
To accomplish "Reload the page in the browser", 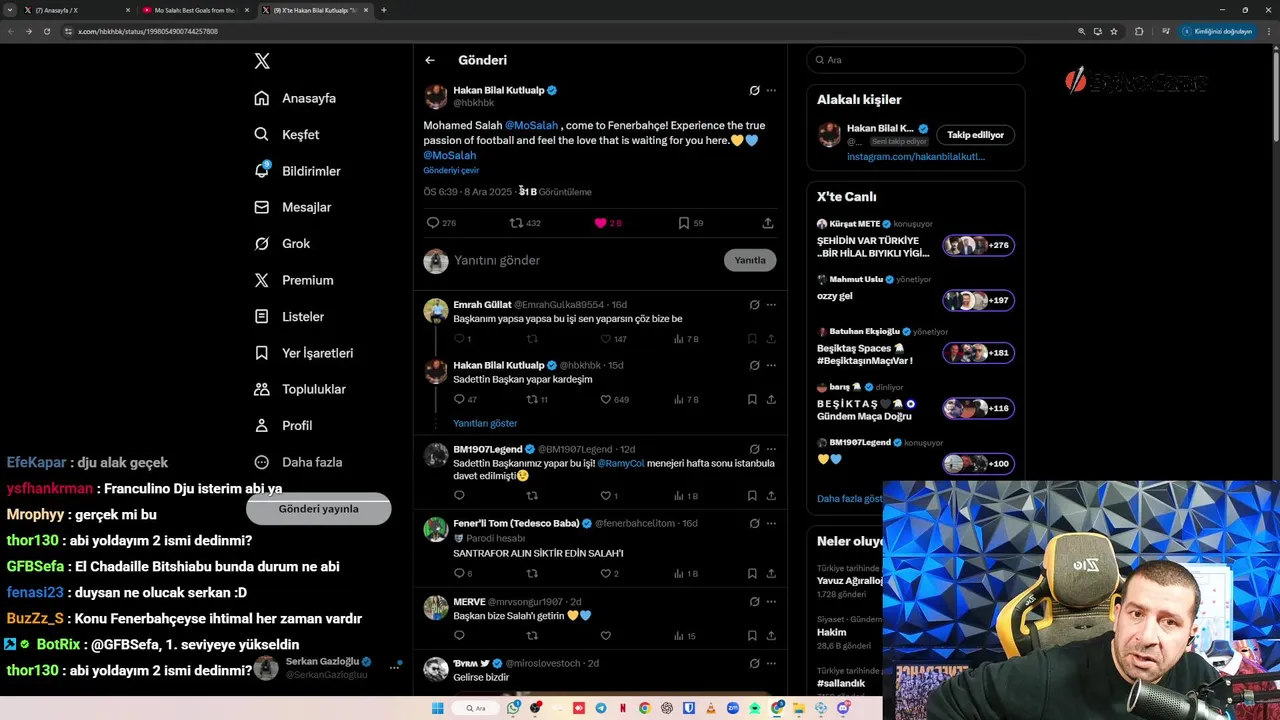I will tap(46, 31).
